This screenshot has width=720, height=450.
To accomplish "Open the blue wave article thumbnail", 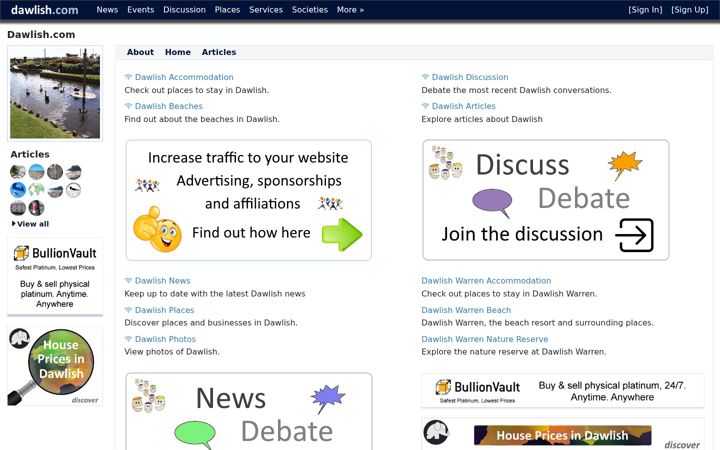I will click(18, 190).
